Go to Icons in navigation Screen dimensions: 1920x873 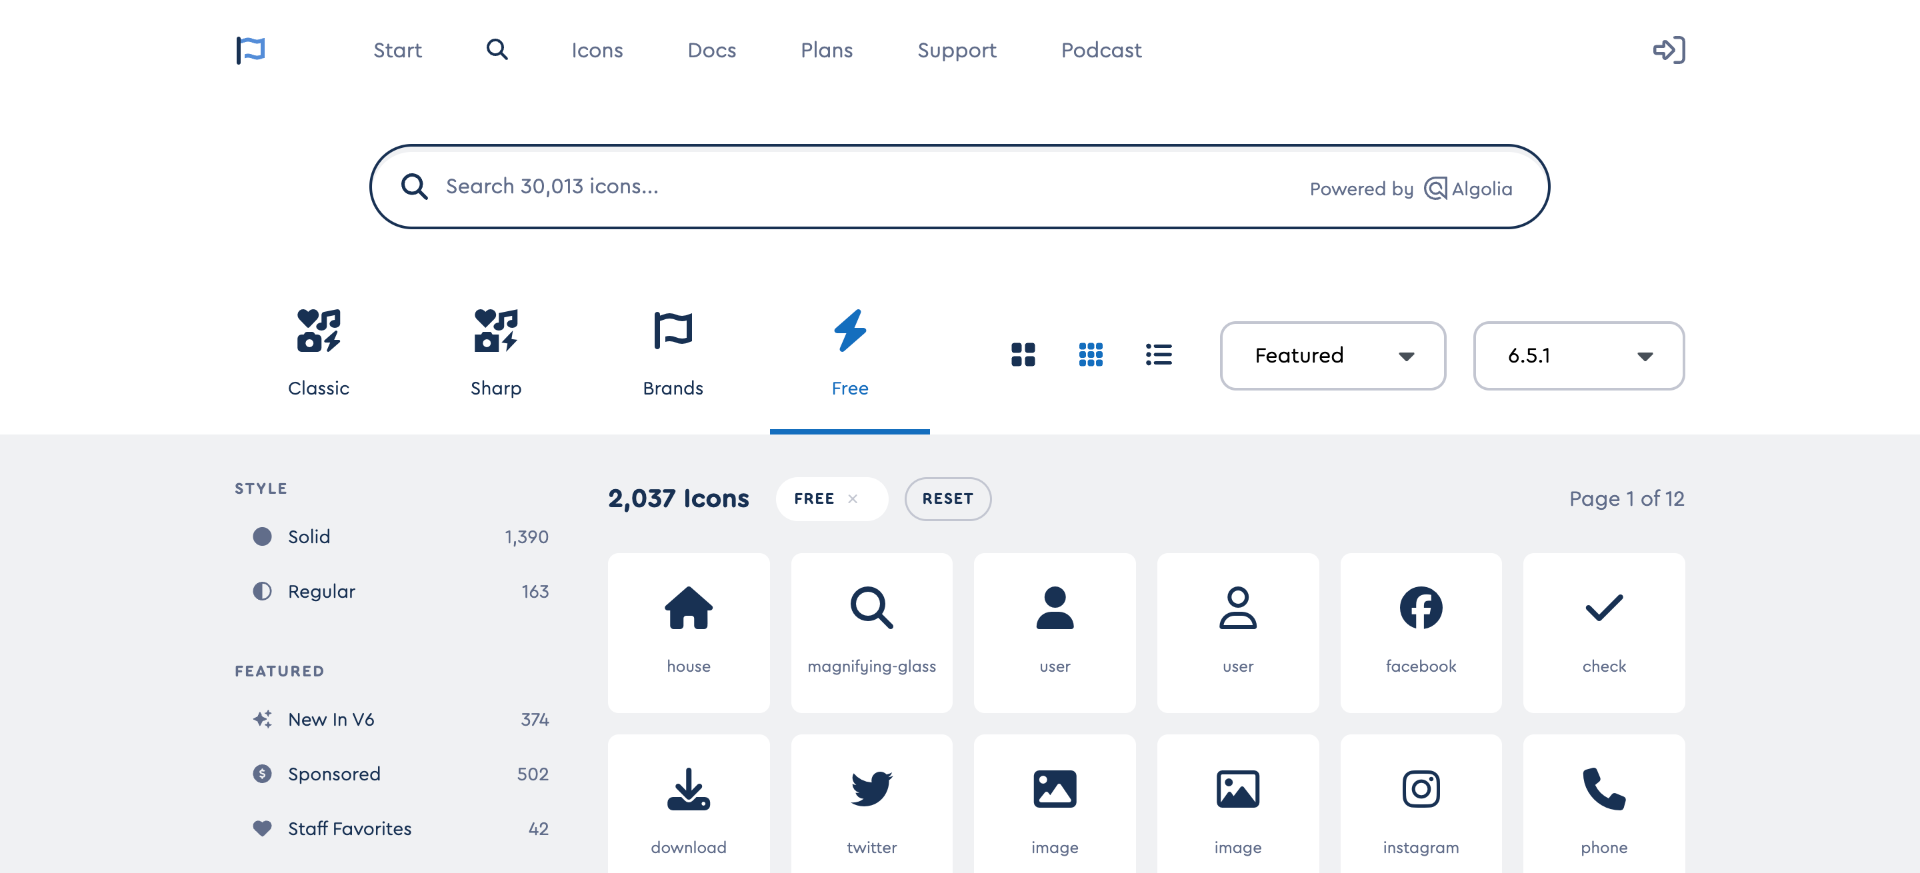tap(597, 50)
